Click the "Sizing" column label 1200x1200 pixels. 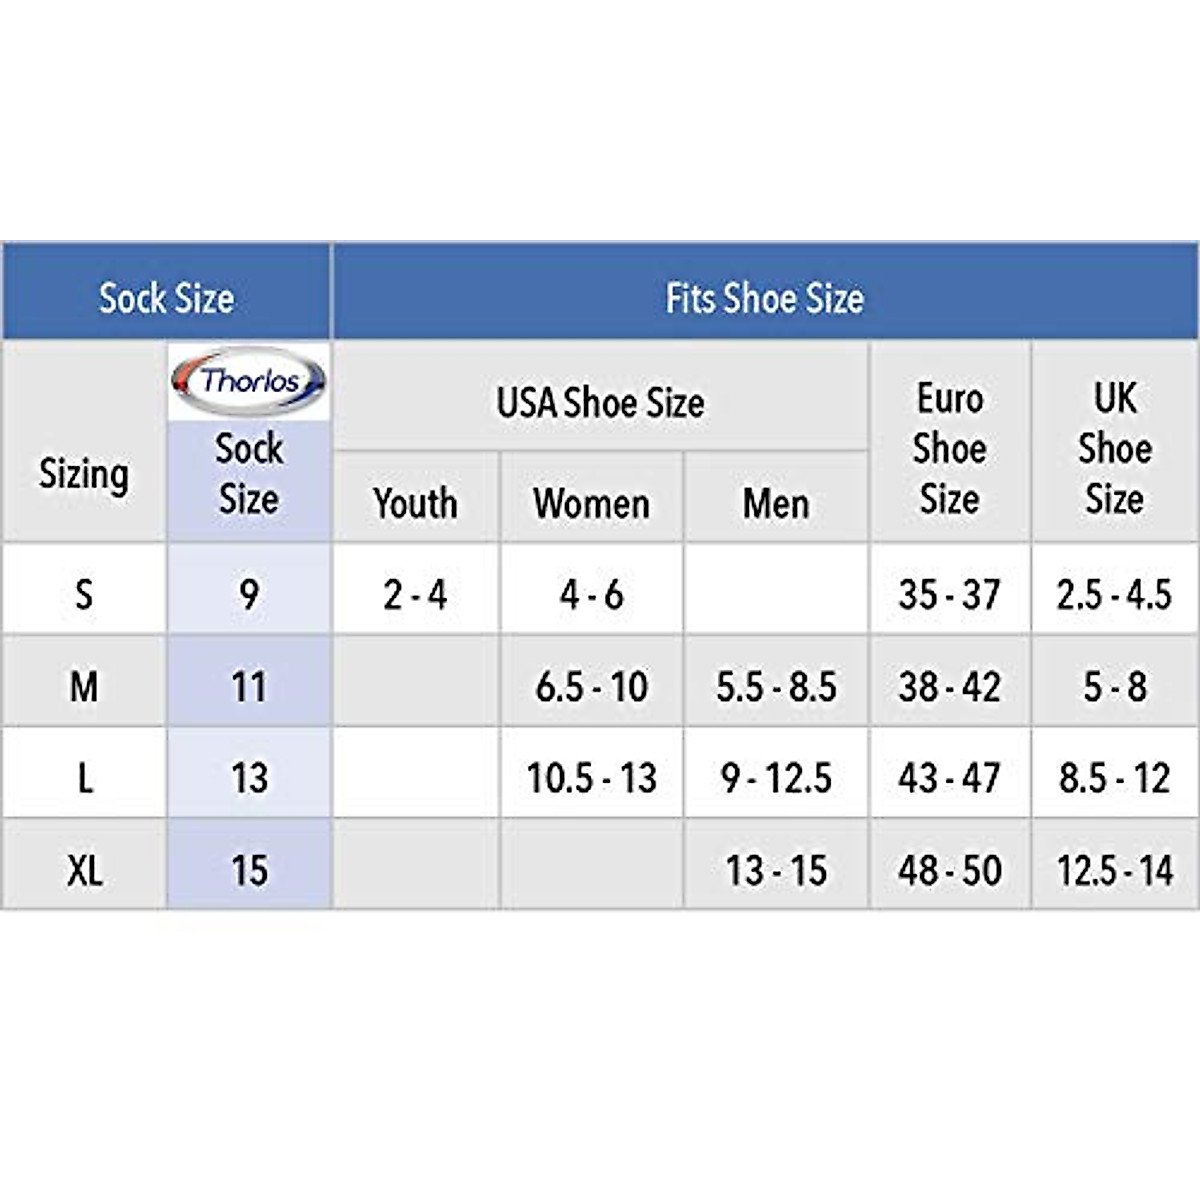click(x=84, y=474)
